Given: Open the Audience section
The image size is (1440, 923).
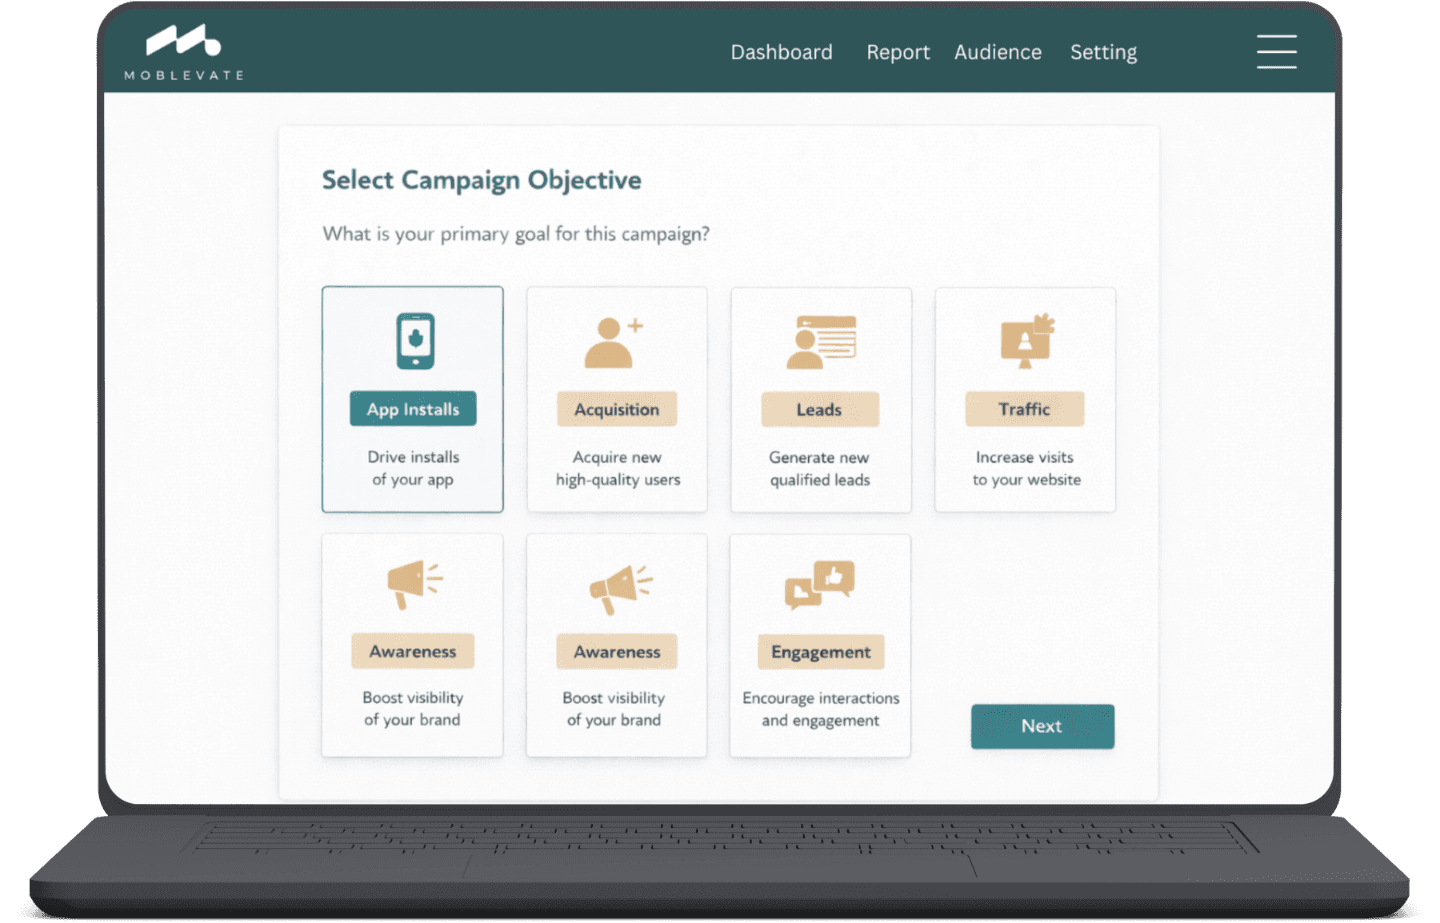Looking at the screenshot, I should (x=998, y=52).
